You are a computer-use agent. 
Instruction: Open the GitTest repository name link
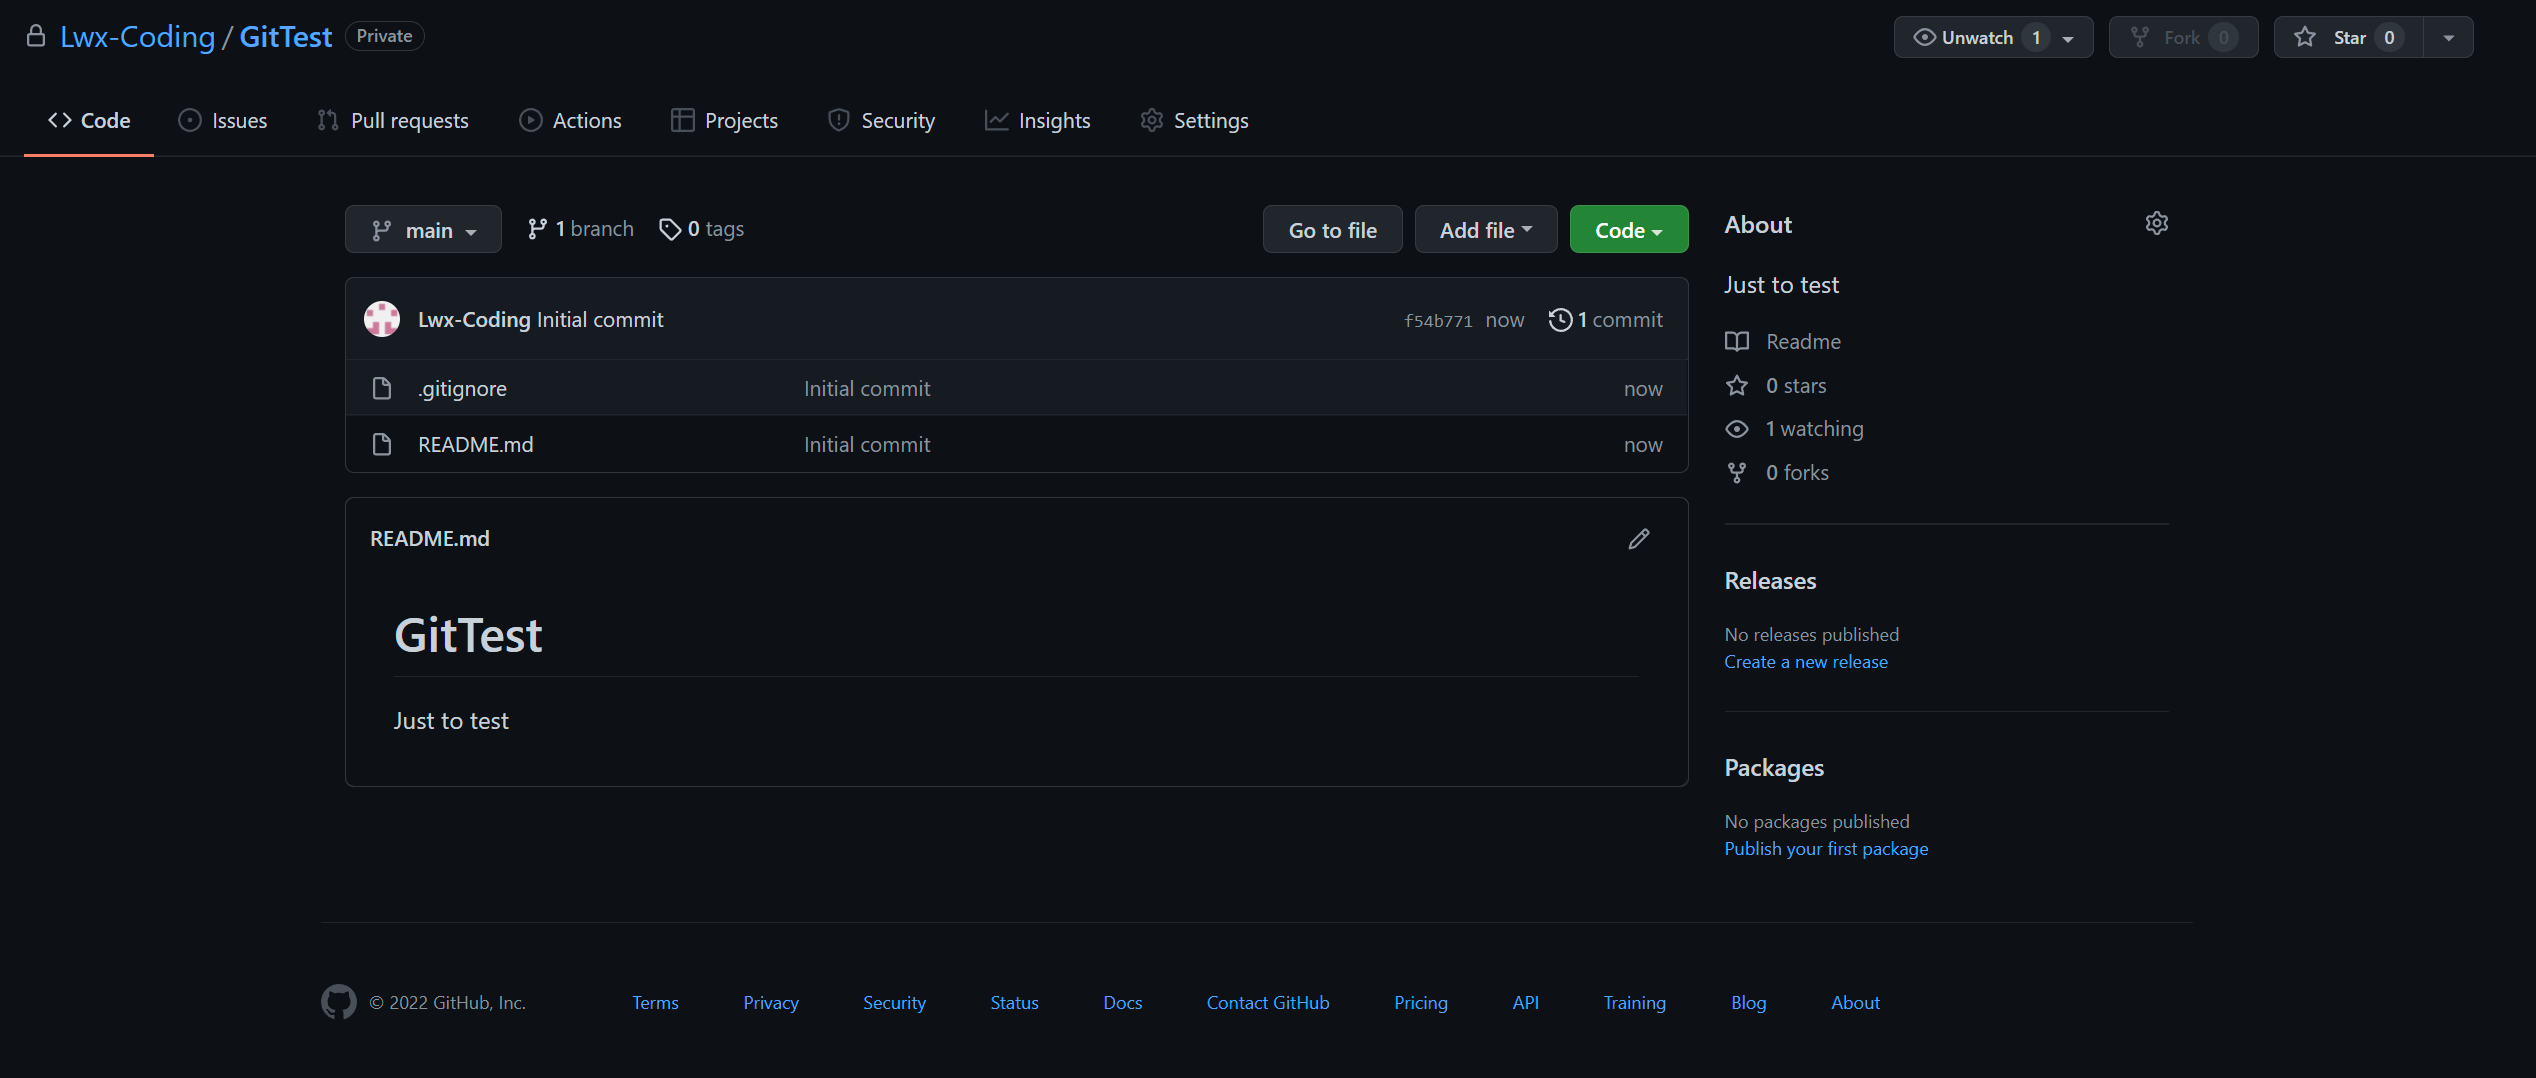pos(286,37)
